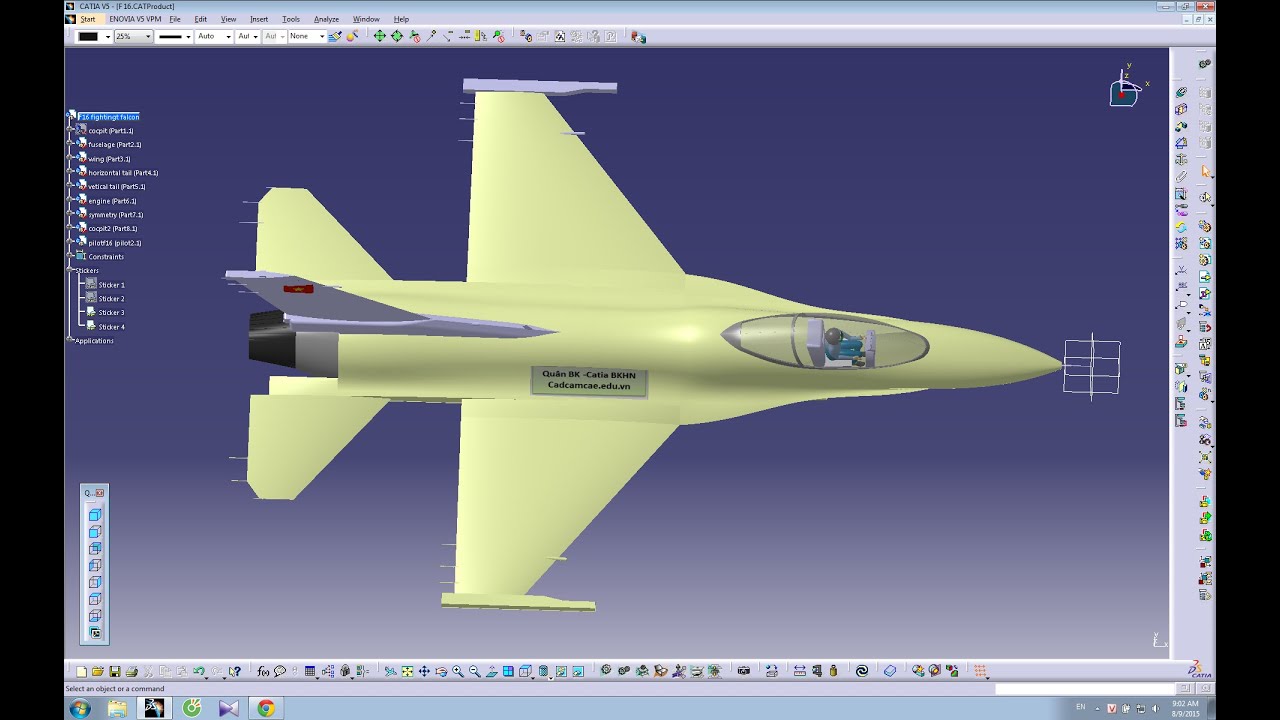Click the Windows Start button
The image size is (1280, 720).
pyautogui.click(x=80, y=708)
